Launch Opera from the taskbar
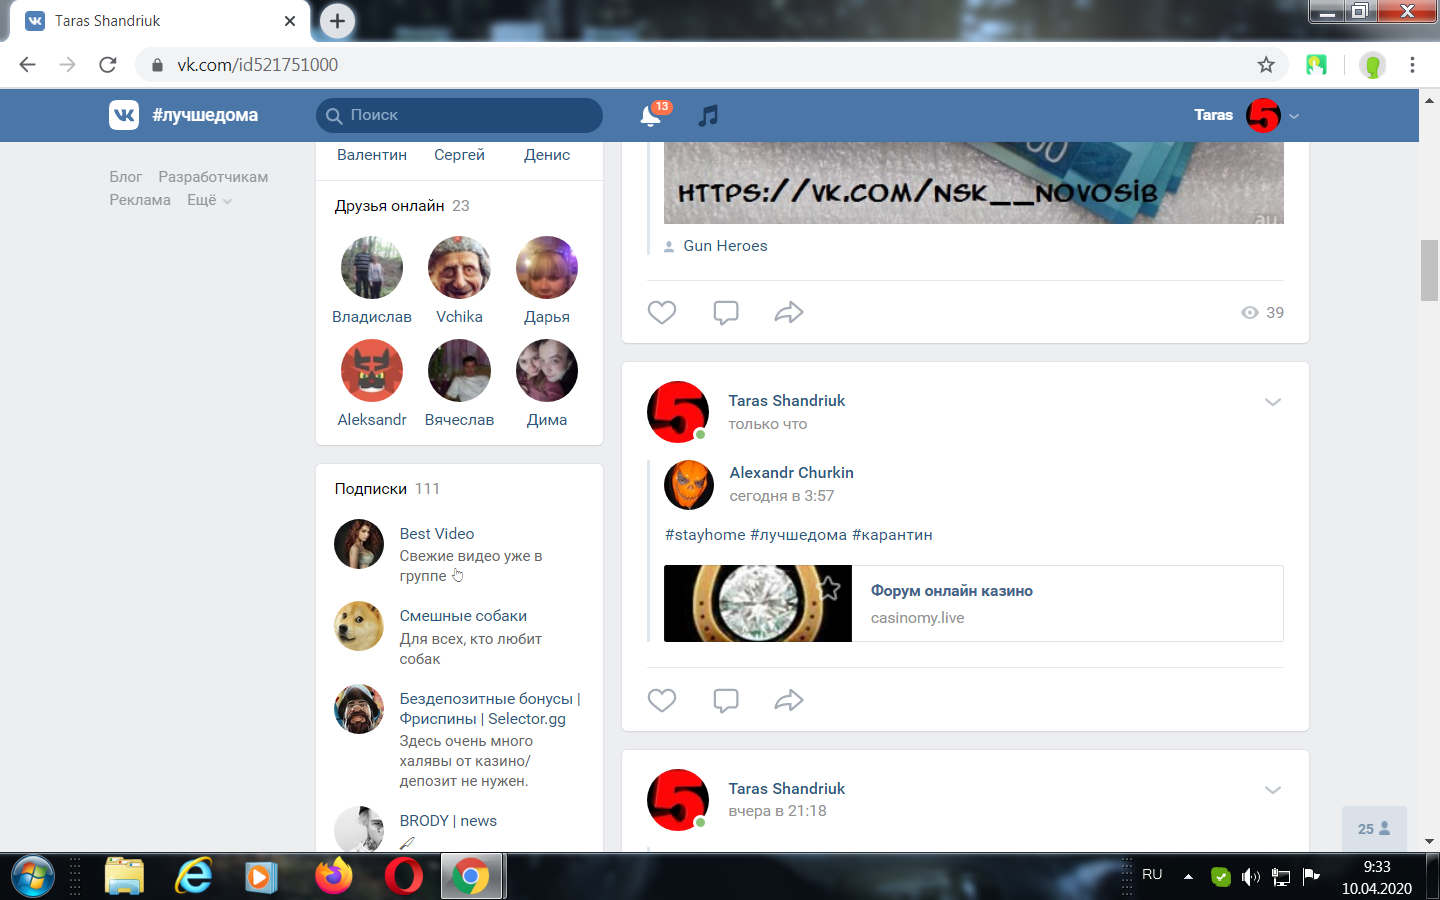This screenshot has height=900, width=1440. (403, 877)
